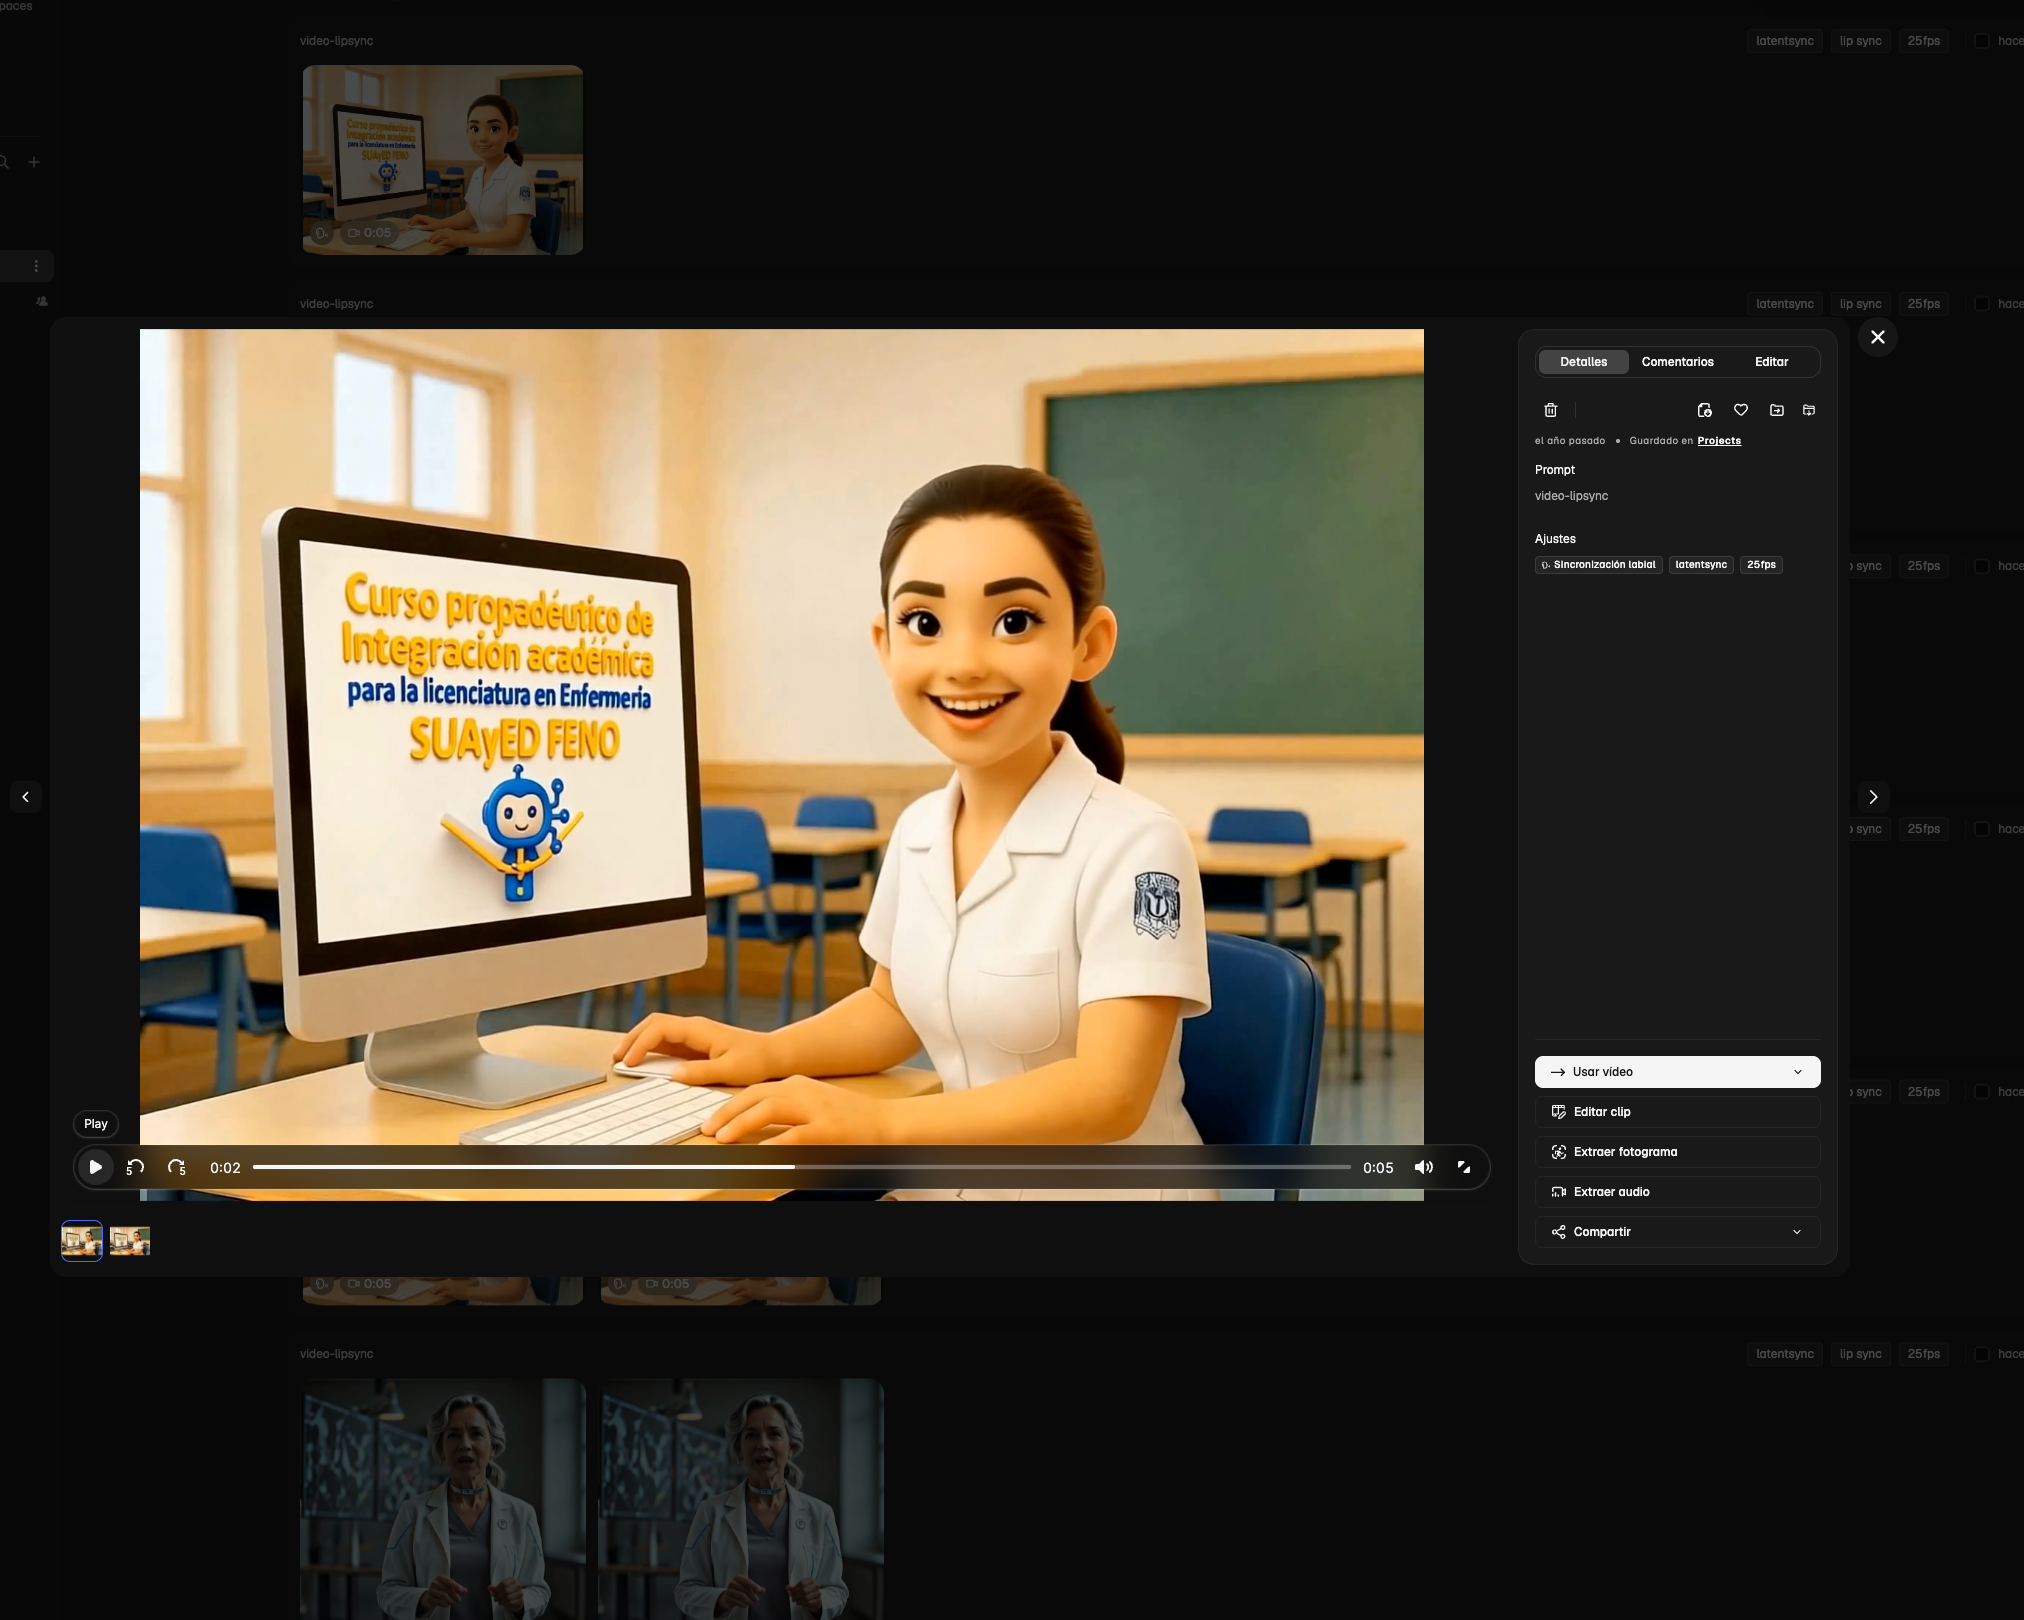Open the three-dot menu in the left sidebar
This screenshot has width=2024, height=1620.
point(36,266)
